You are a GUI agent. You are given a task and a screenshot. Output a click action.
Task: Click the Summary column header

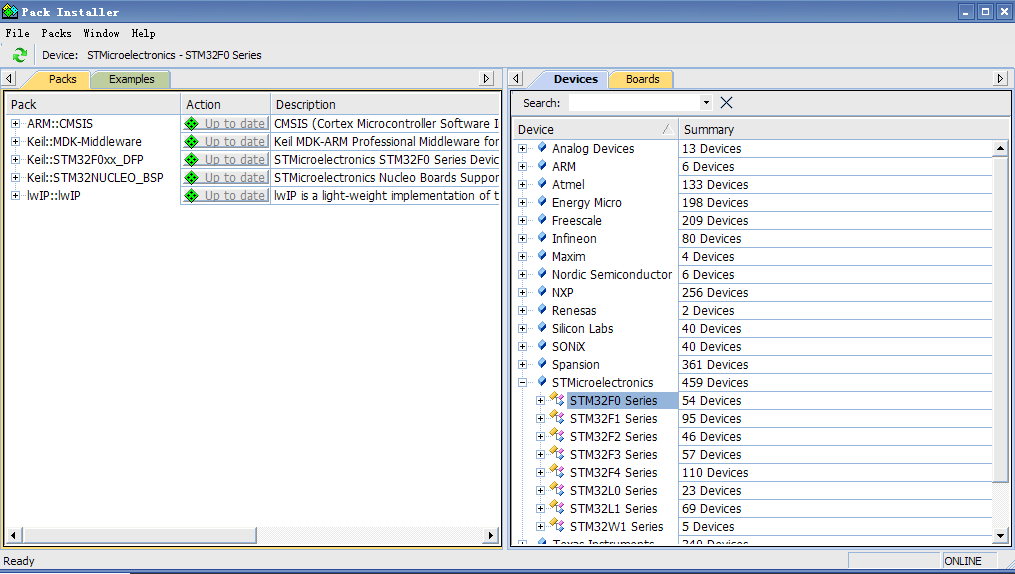coord(843,129)
